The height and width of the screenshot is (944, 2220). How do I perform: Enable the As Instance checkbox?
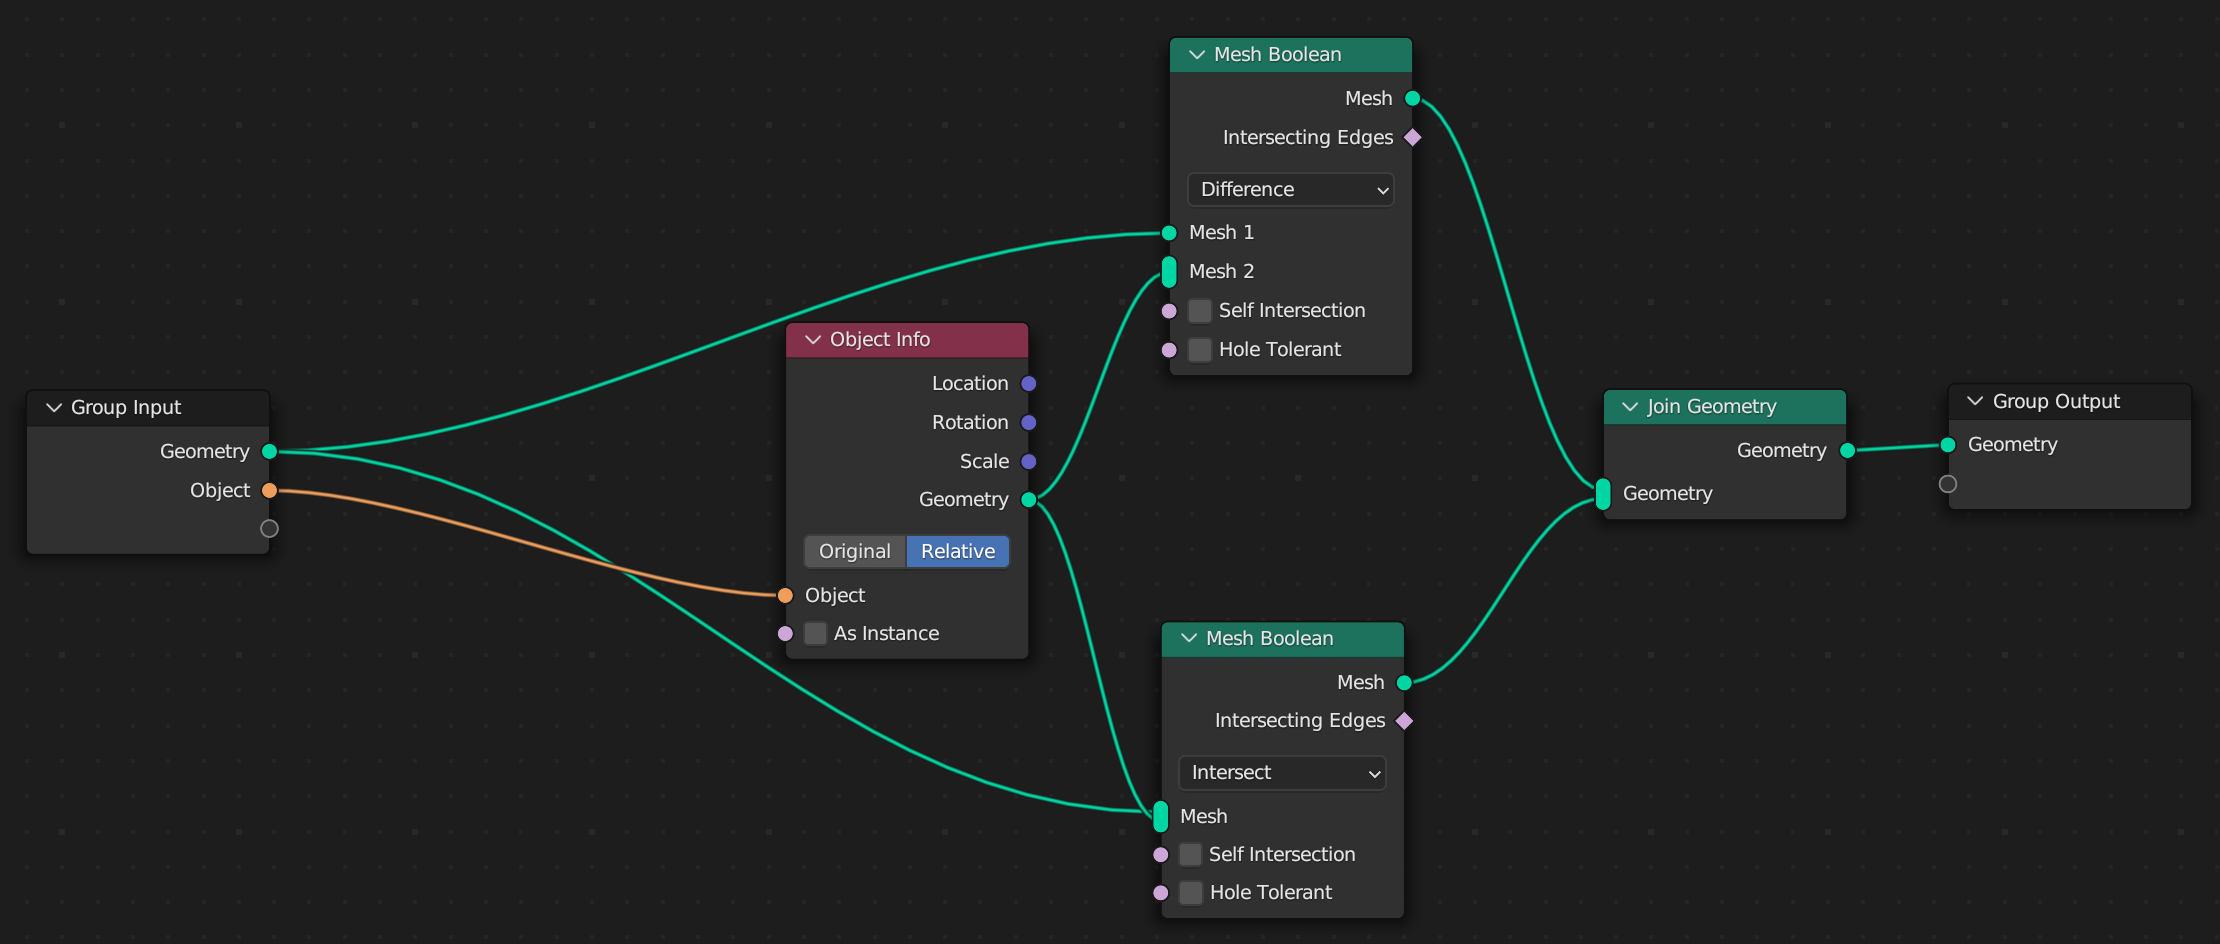point(816,633)
